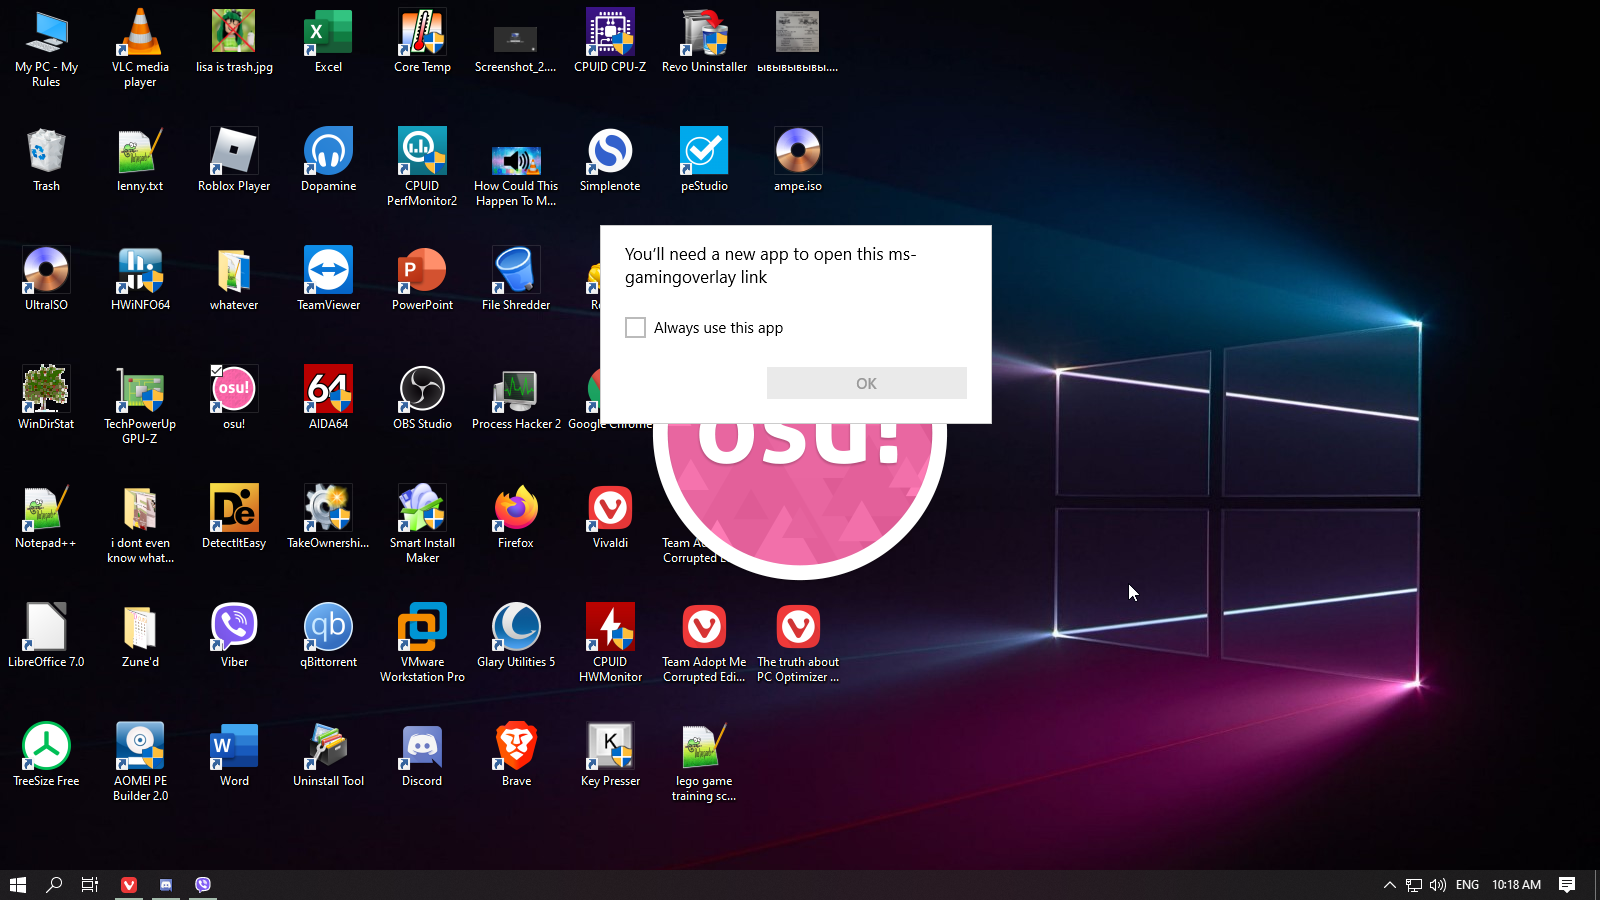The width and height of the screenshot is (1600, 900).
Task: Open taskbar Search magnifier
Action: coord(54,884)
